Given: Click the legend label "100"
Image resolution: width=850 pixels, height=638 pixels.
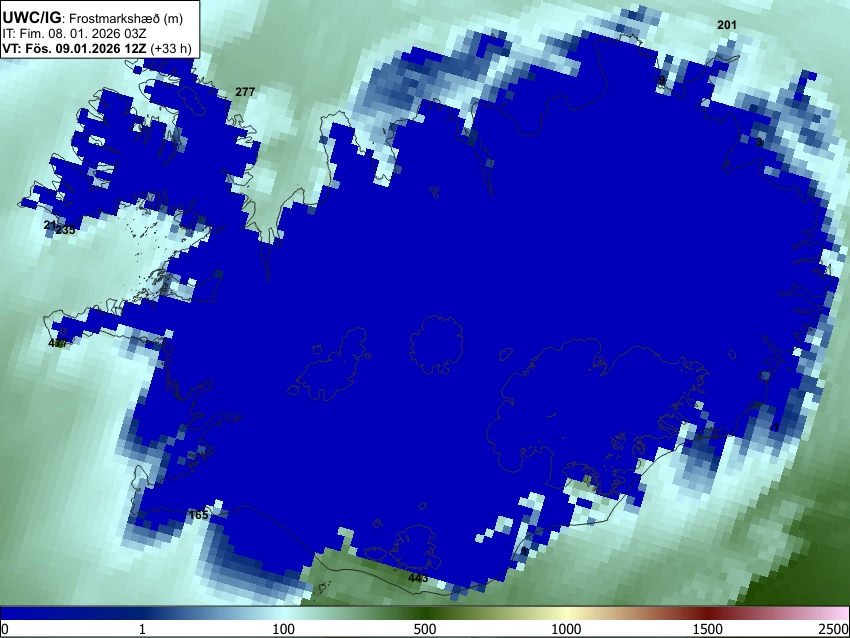Looking at the screenshot, I should click(x=284, y=629).
